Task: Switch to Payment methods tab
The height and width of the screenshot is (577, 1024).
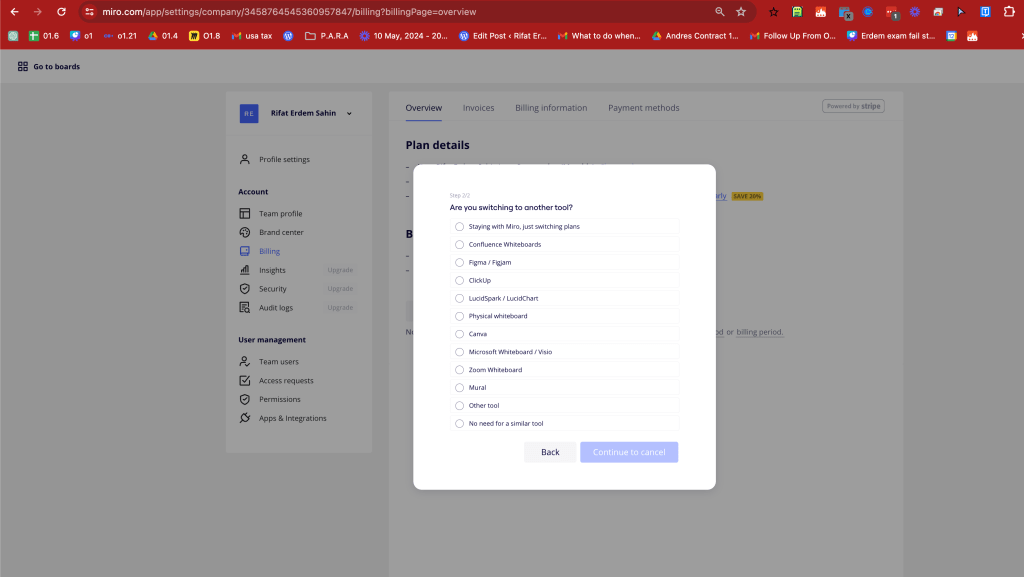Action: (644, 108)
